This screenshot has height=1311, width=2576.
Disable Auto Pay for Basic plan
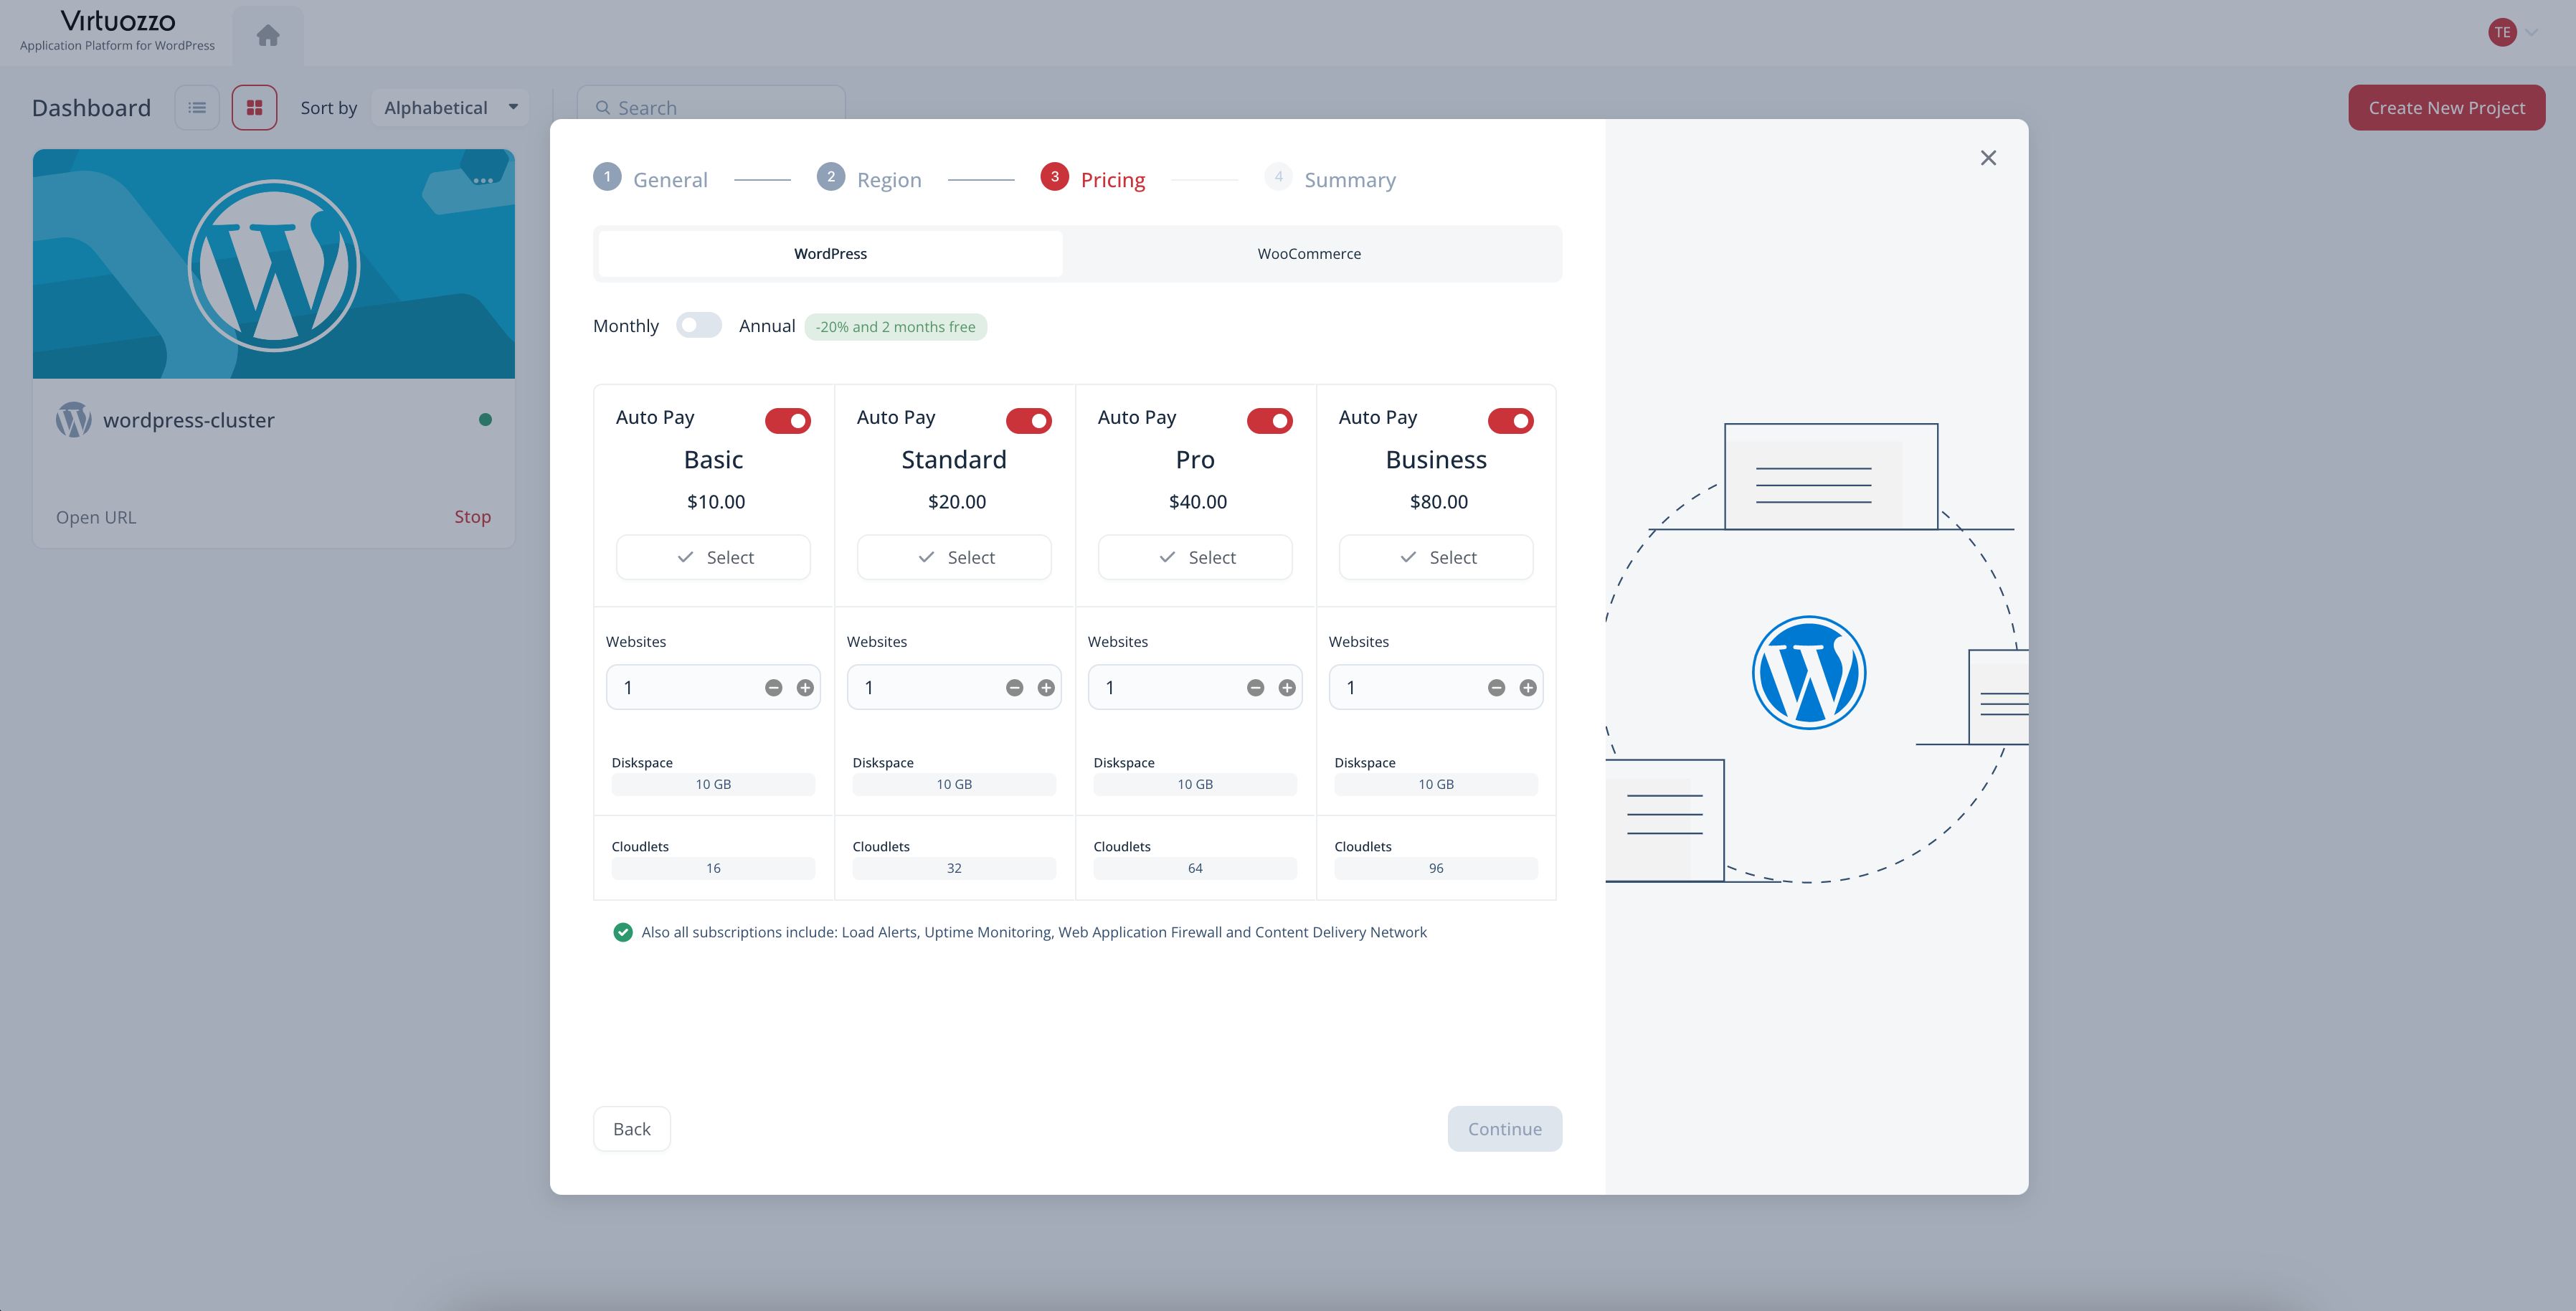tap(788, 421)
